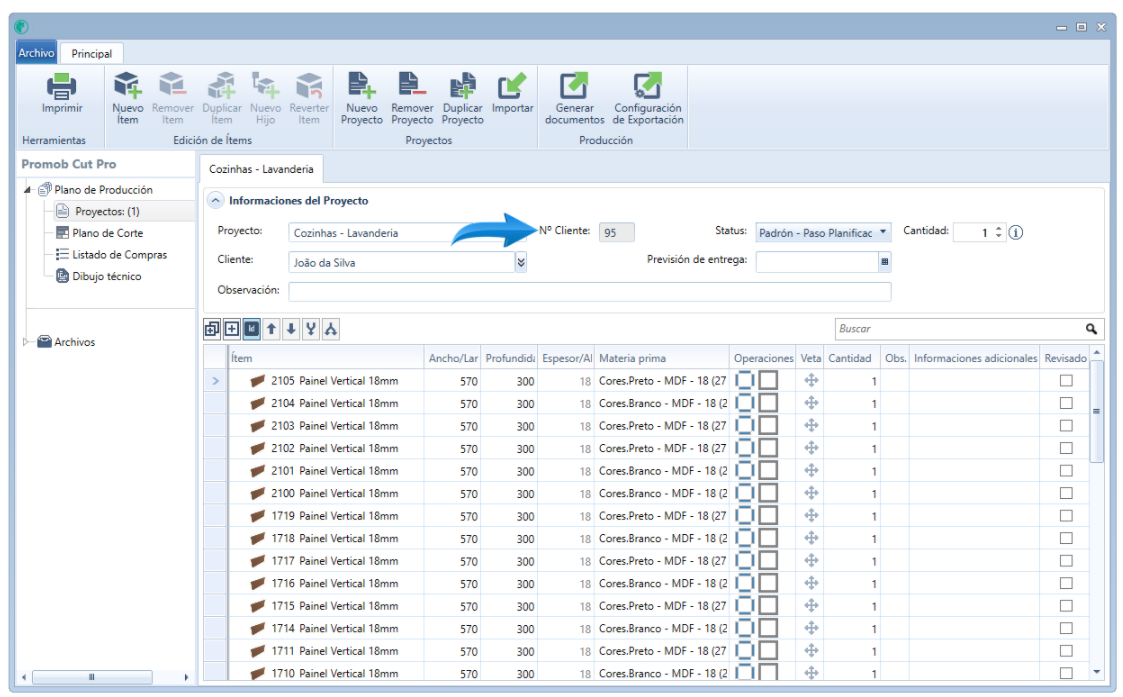This screenshot has height=697, width=1123.
Task: Select Proyectos: (1) in the tree
Action: [x=107, y=211]
